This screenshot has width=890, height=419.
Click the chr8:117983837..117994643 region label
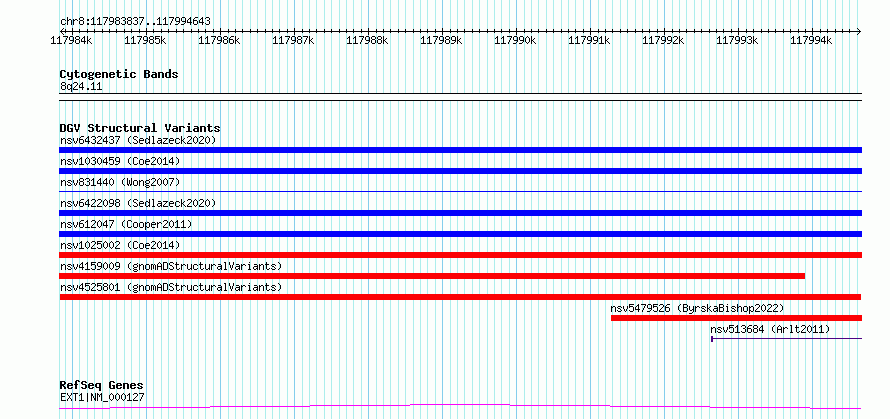[x=136, y=22]
